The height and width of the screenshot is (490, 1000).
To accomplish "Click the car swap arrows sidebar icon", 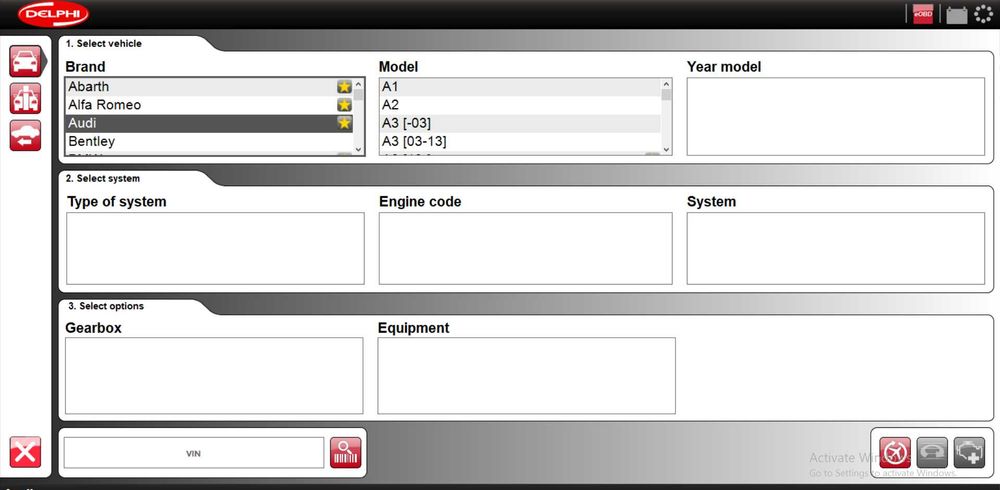I will 26,135.
